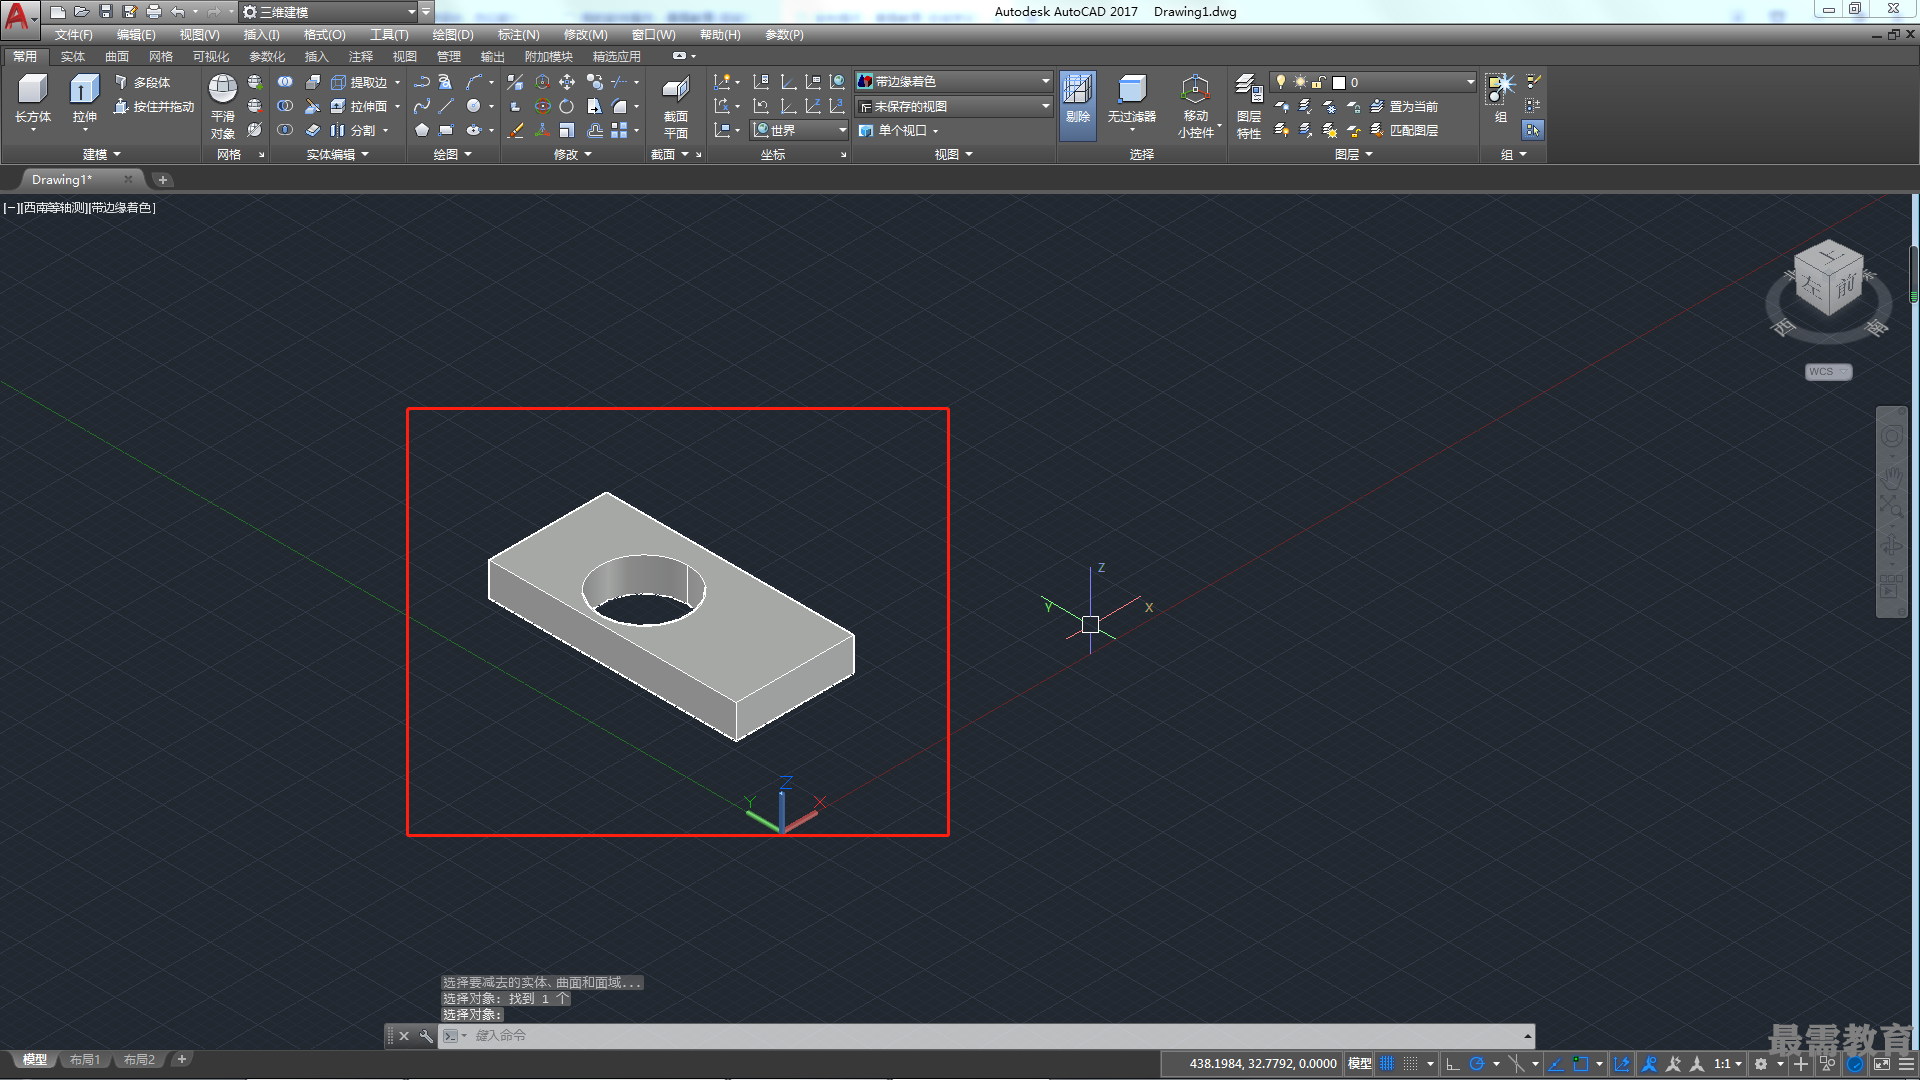Image resolution: width=1920 pixels, height=1080 pixels.
Task: Click the [西南等轴测] viewport view label
Action: [53, 208]
